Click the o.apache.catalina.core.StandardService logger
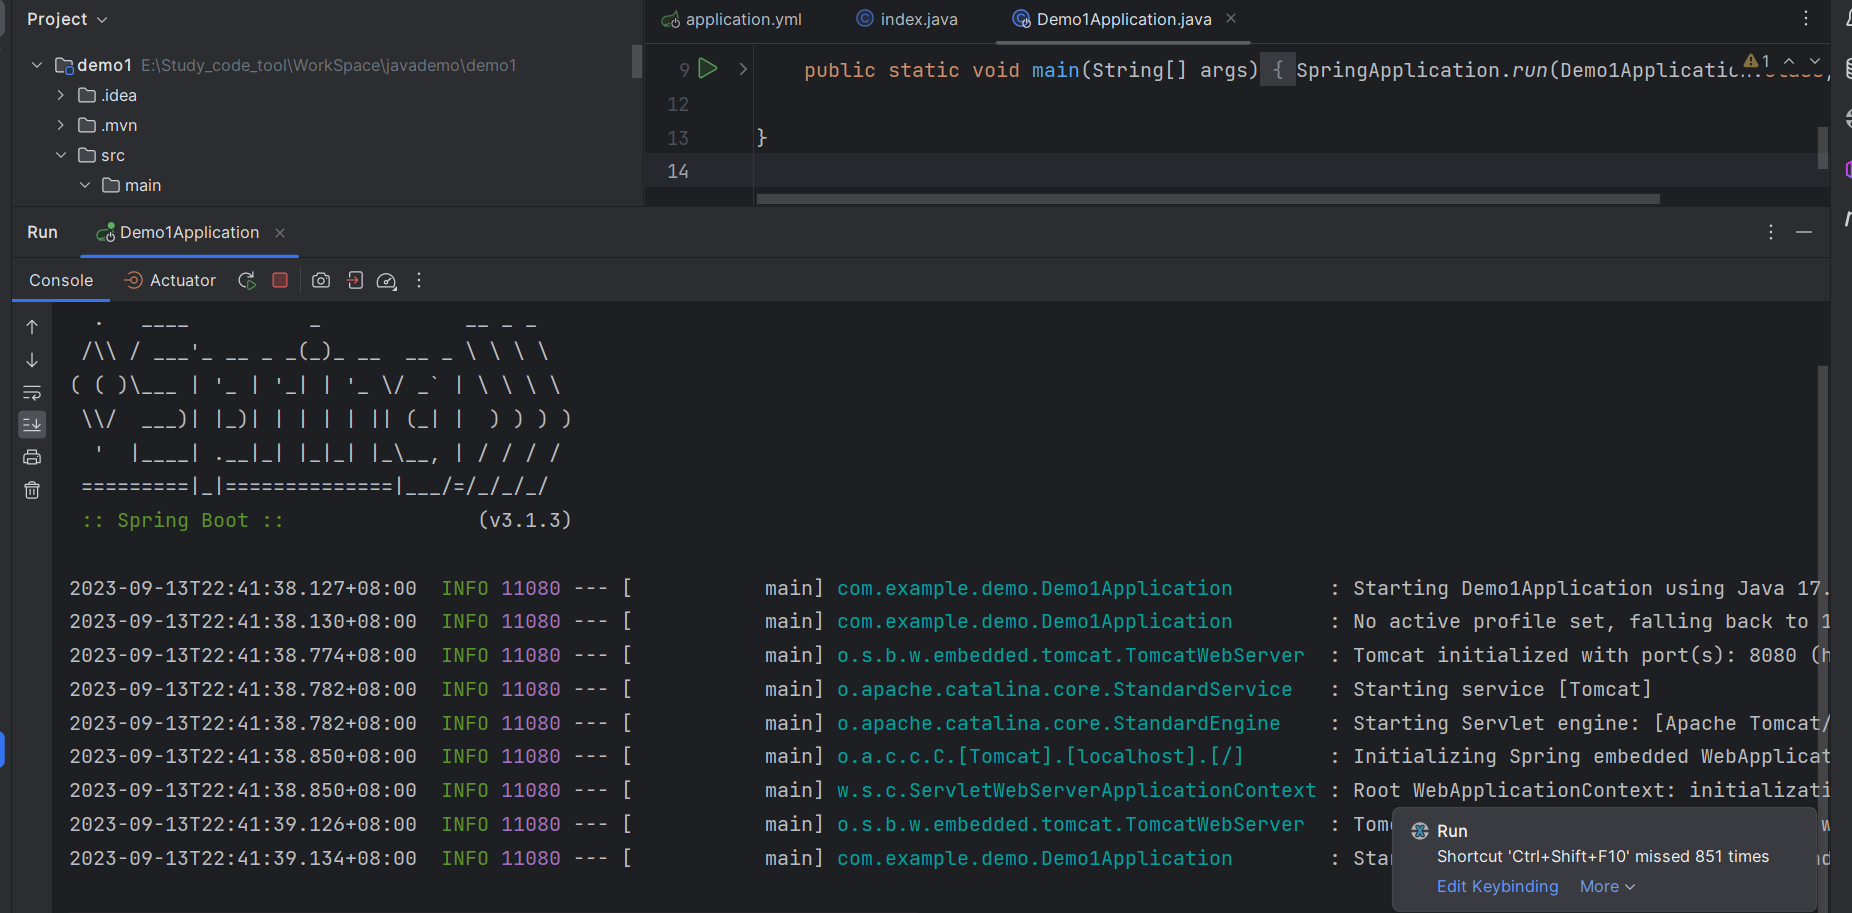 (1065, 689)
